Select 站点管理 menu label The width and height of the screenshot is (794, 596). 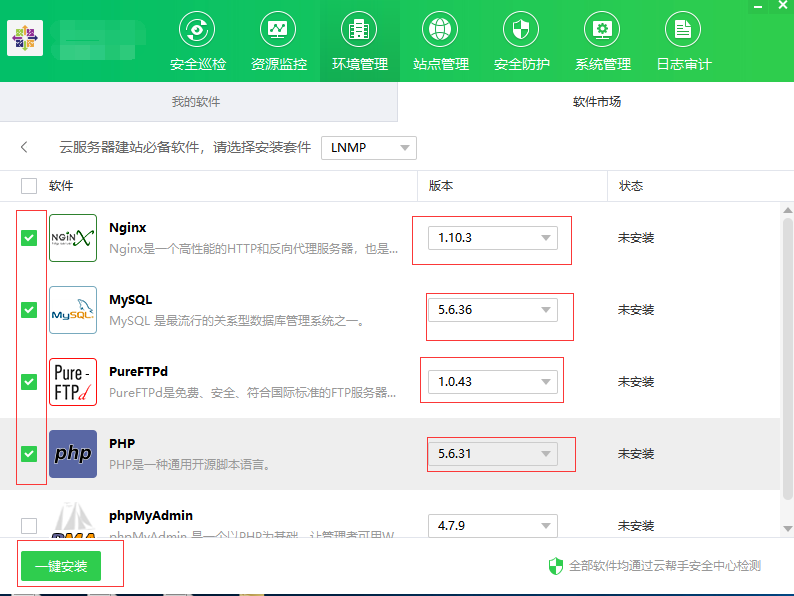coord(441,64)
